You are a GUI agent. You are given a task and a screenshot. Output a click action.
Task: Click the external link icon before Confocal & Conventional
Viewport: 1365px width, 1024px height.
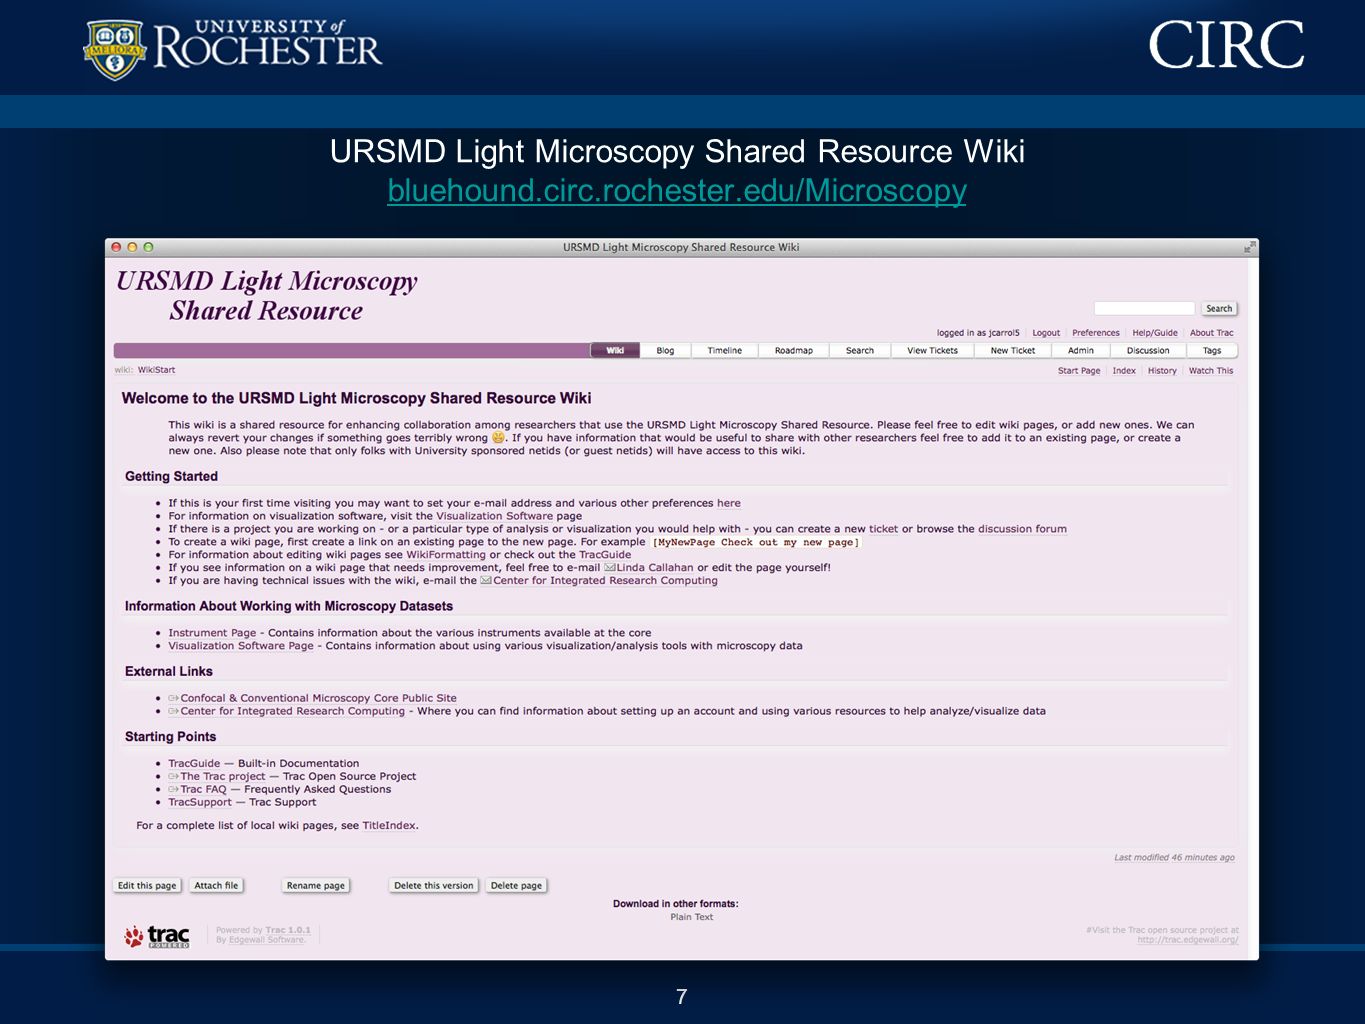(173, 698)
